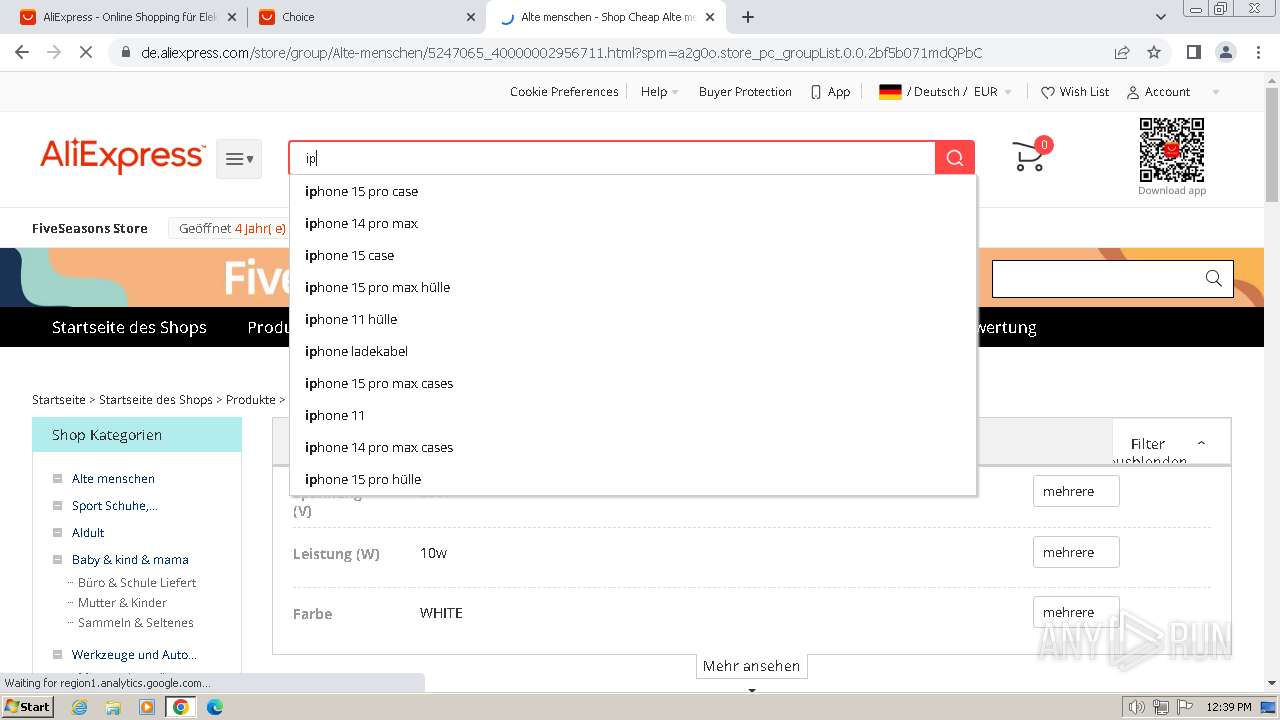The width and height of the screenshot is (1280, 720).
Task: Click mehrere button in the Spannung row
Action: (x=1076, y=491)
